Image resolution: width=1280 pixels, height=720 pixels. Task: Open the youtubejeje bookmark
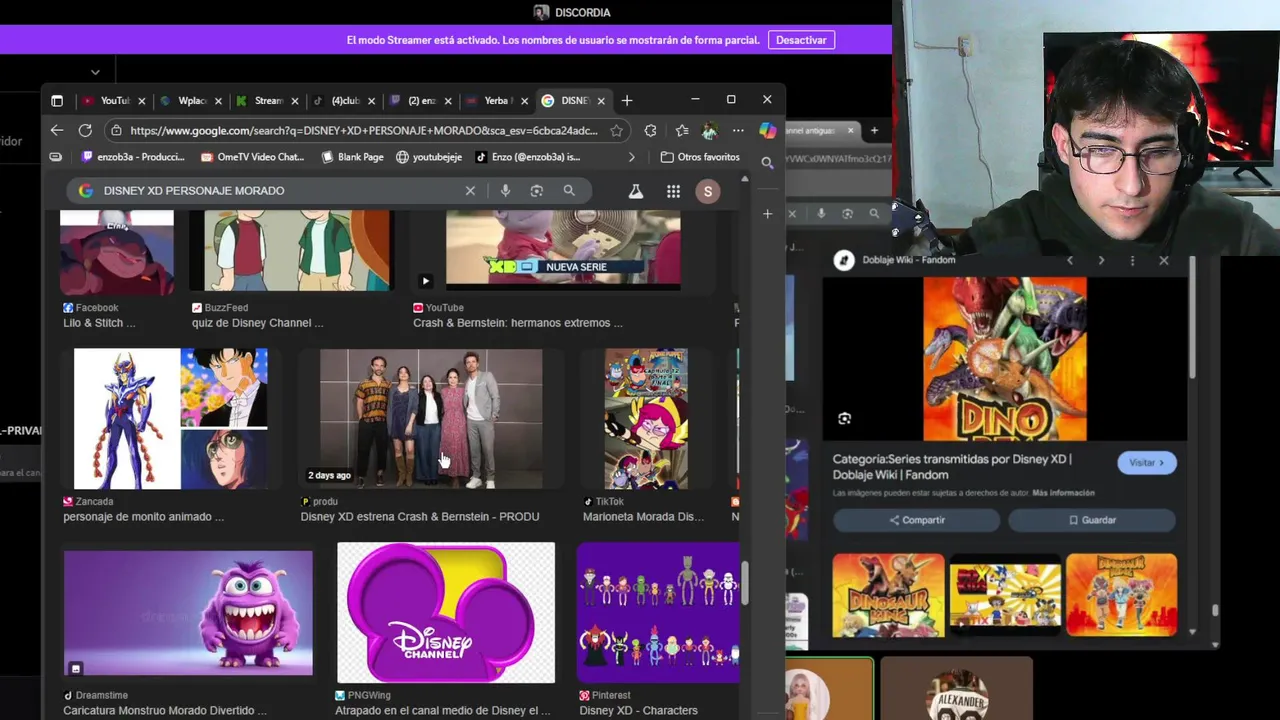(429, 157)
